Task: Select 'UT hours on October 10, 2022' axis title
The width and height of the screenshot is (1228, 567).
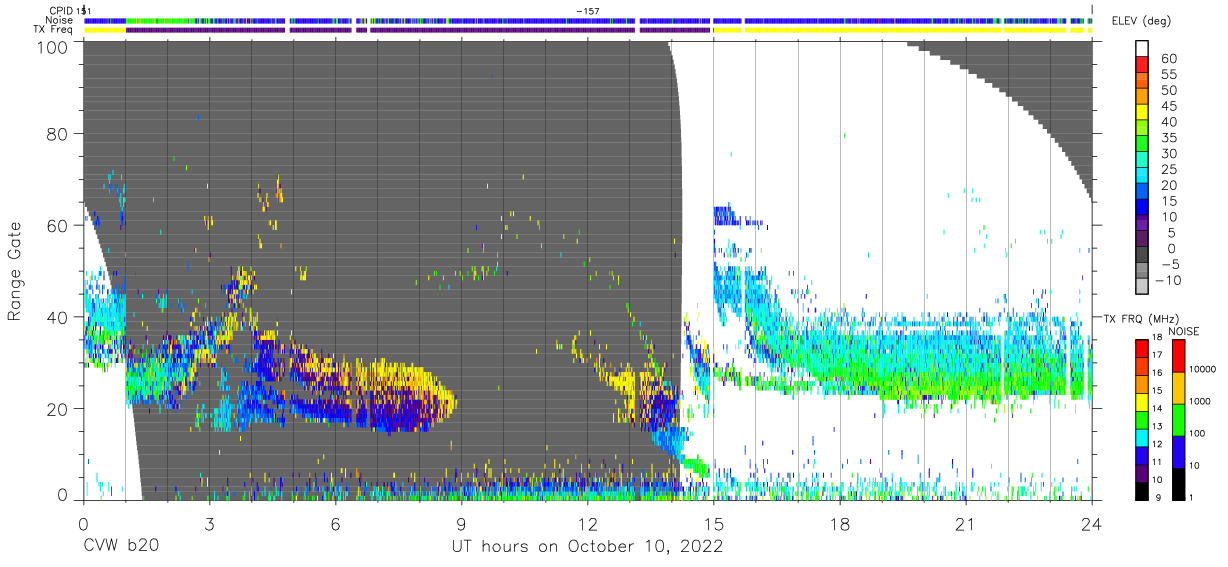Action: coord(588,547)
